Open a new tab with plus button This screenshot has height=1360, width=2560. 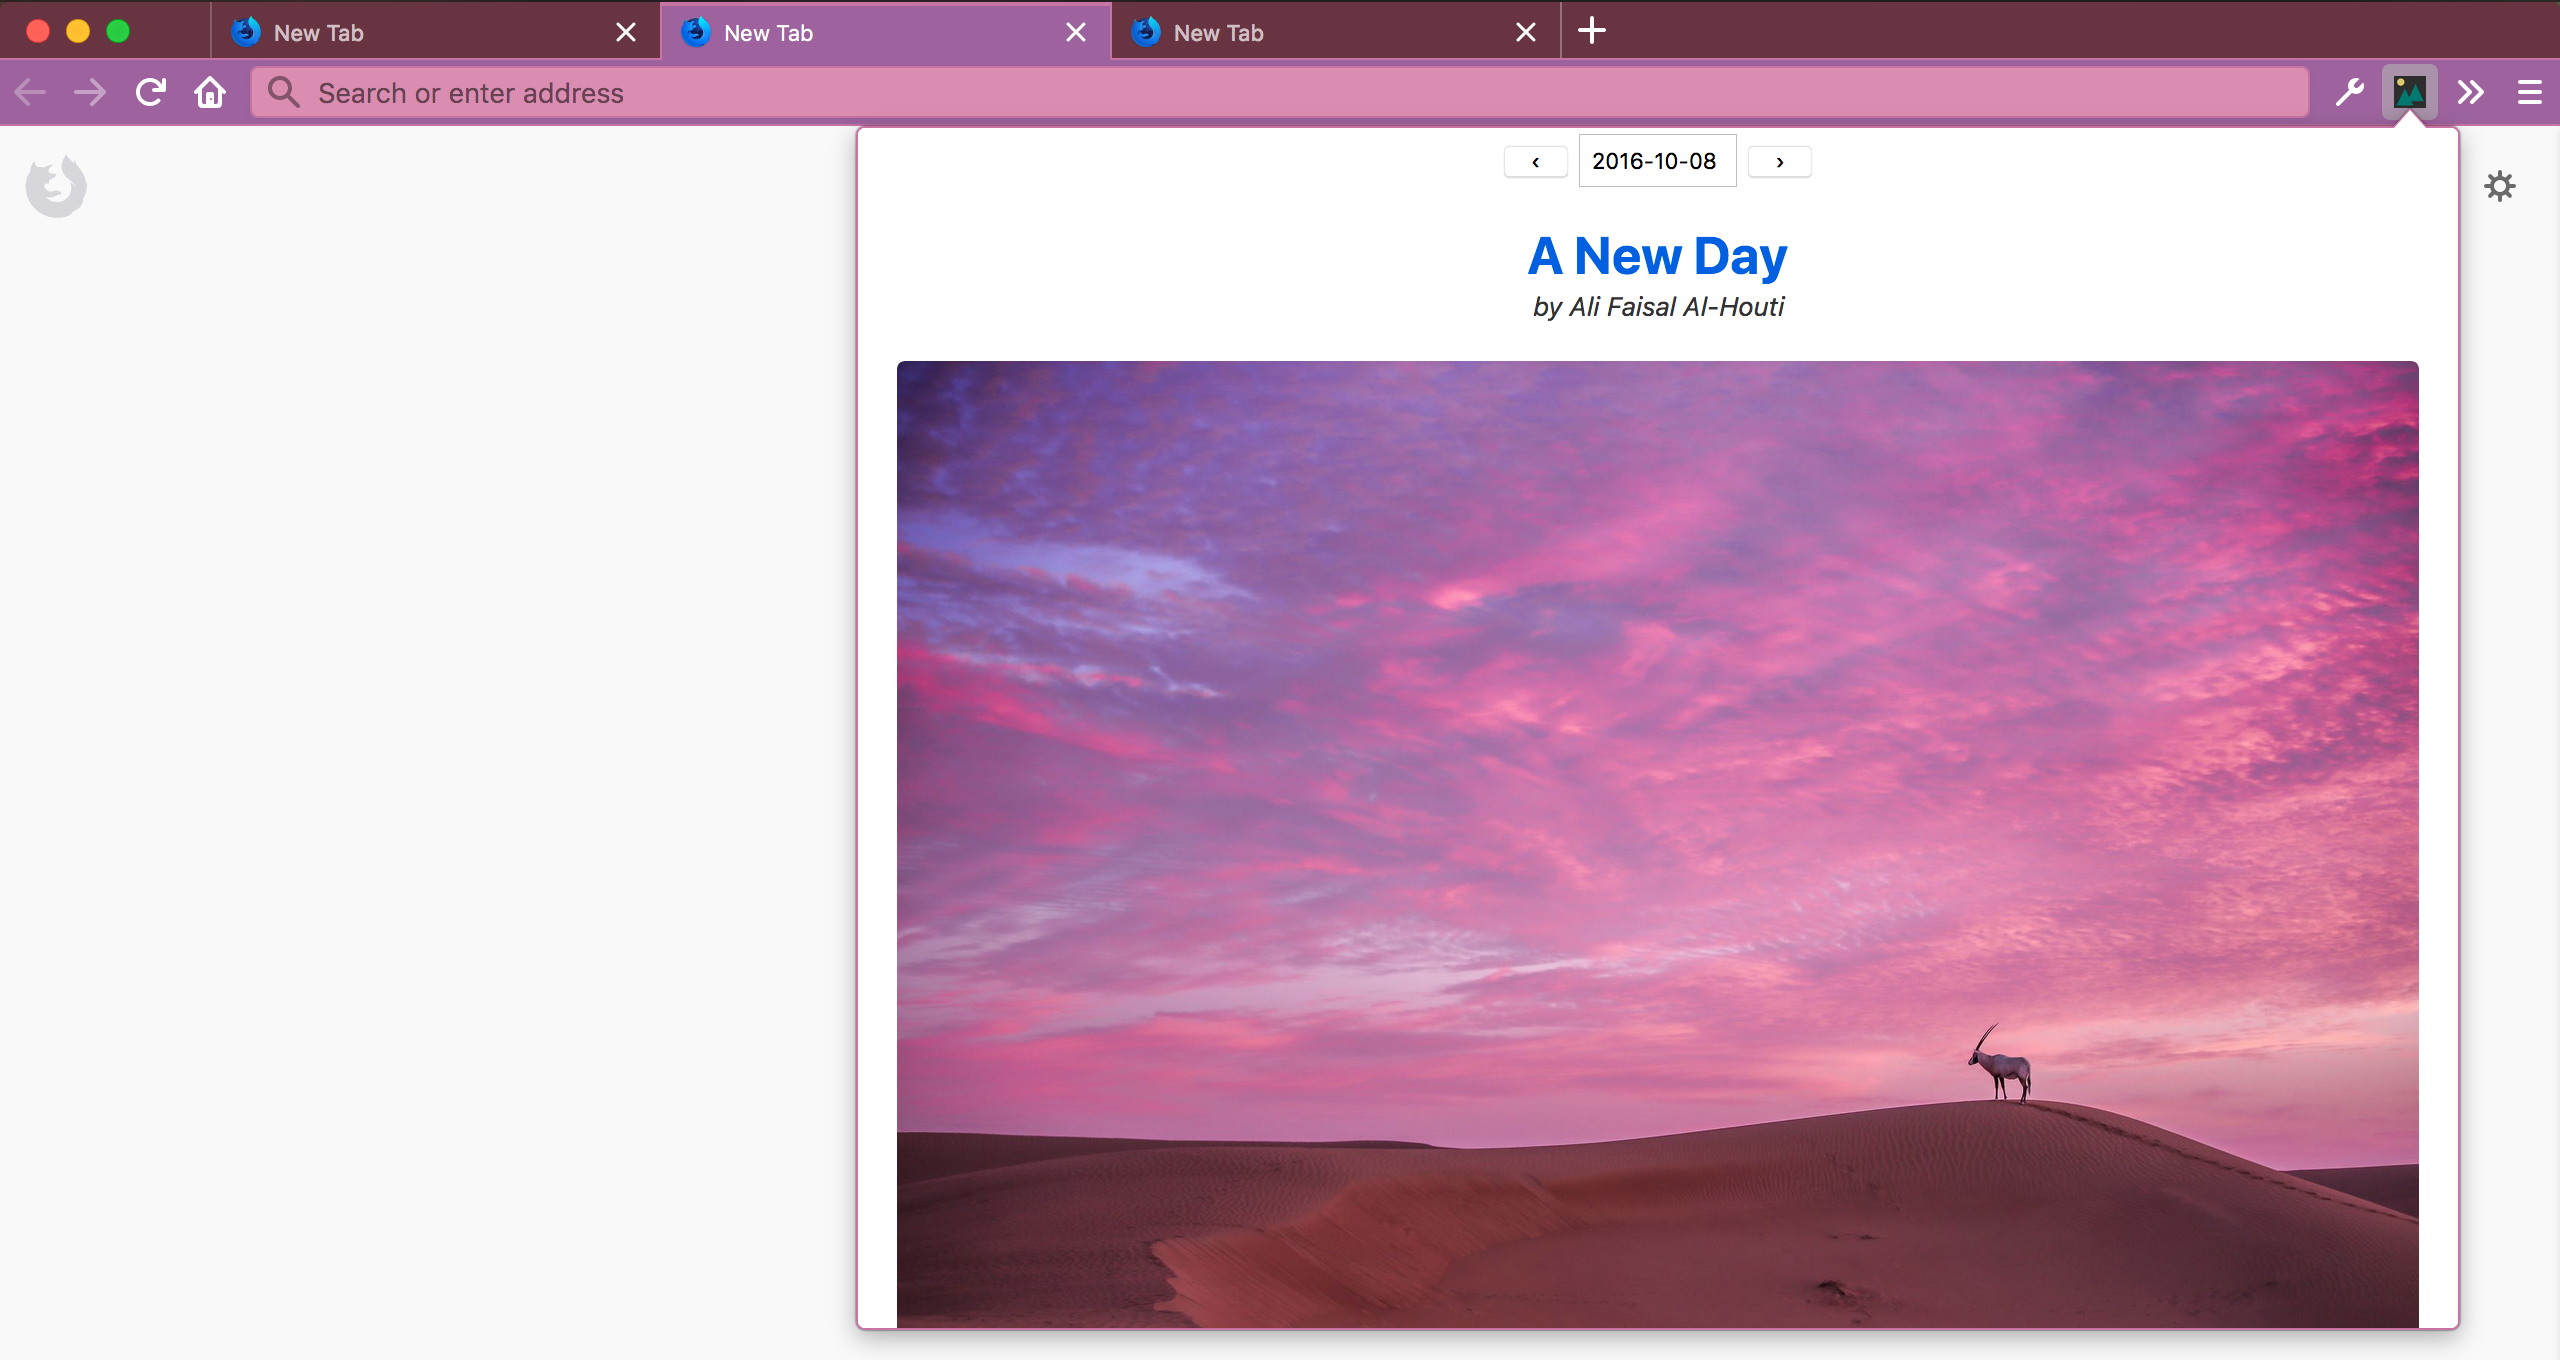pos(1592,31)
